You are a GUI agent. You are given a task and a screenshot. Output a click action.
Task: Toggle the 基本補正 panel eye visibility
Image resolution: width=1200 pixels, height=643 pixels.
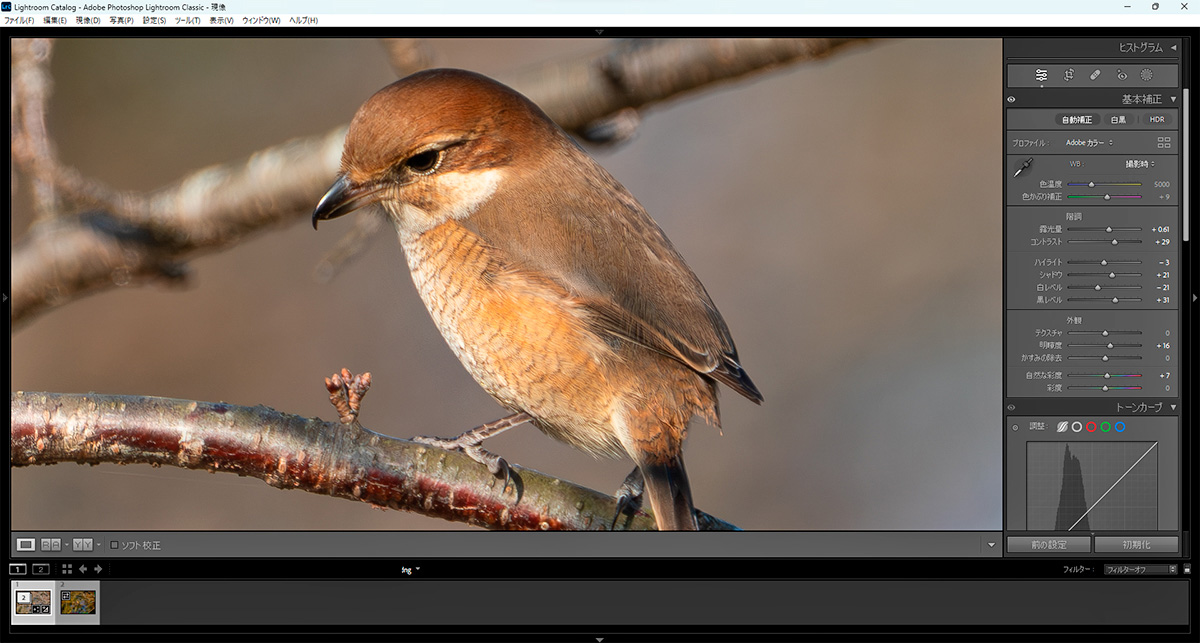click(1012, 100)
